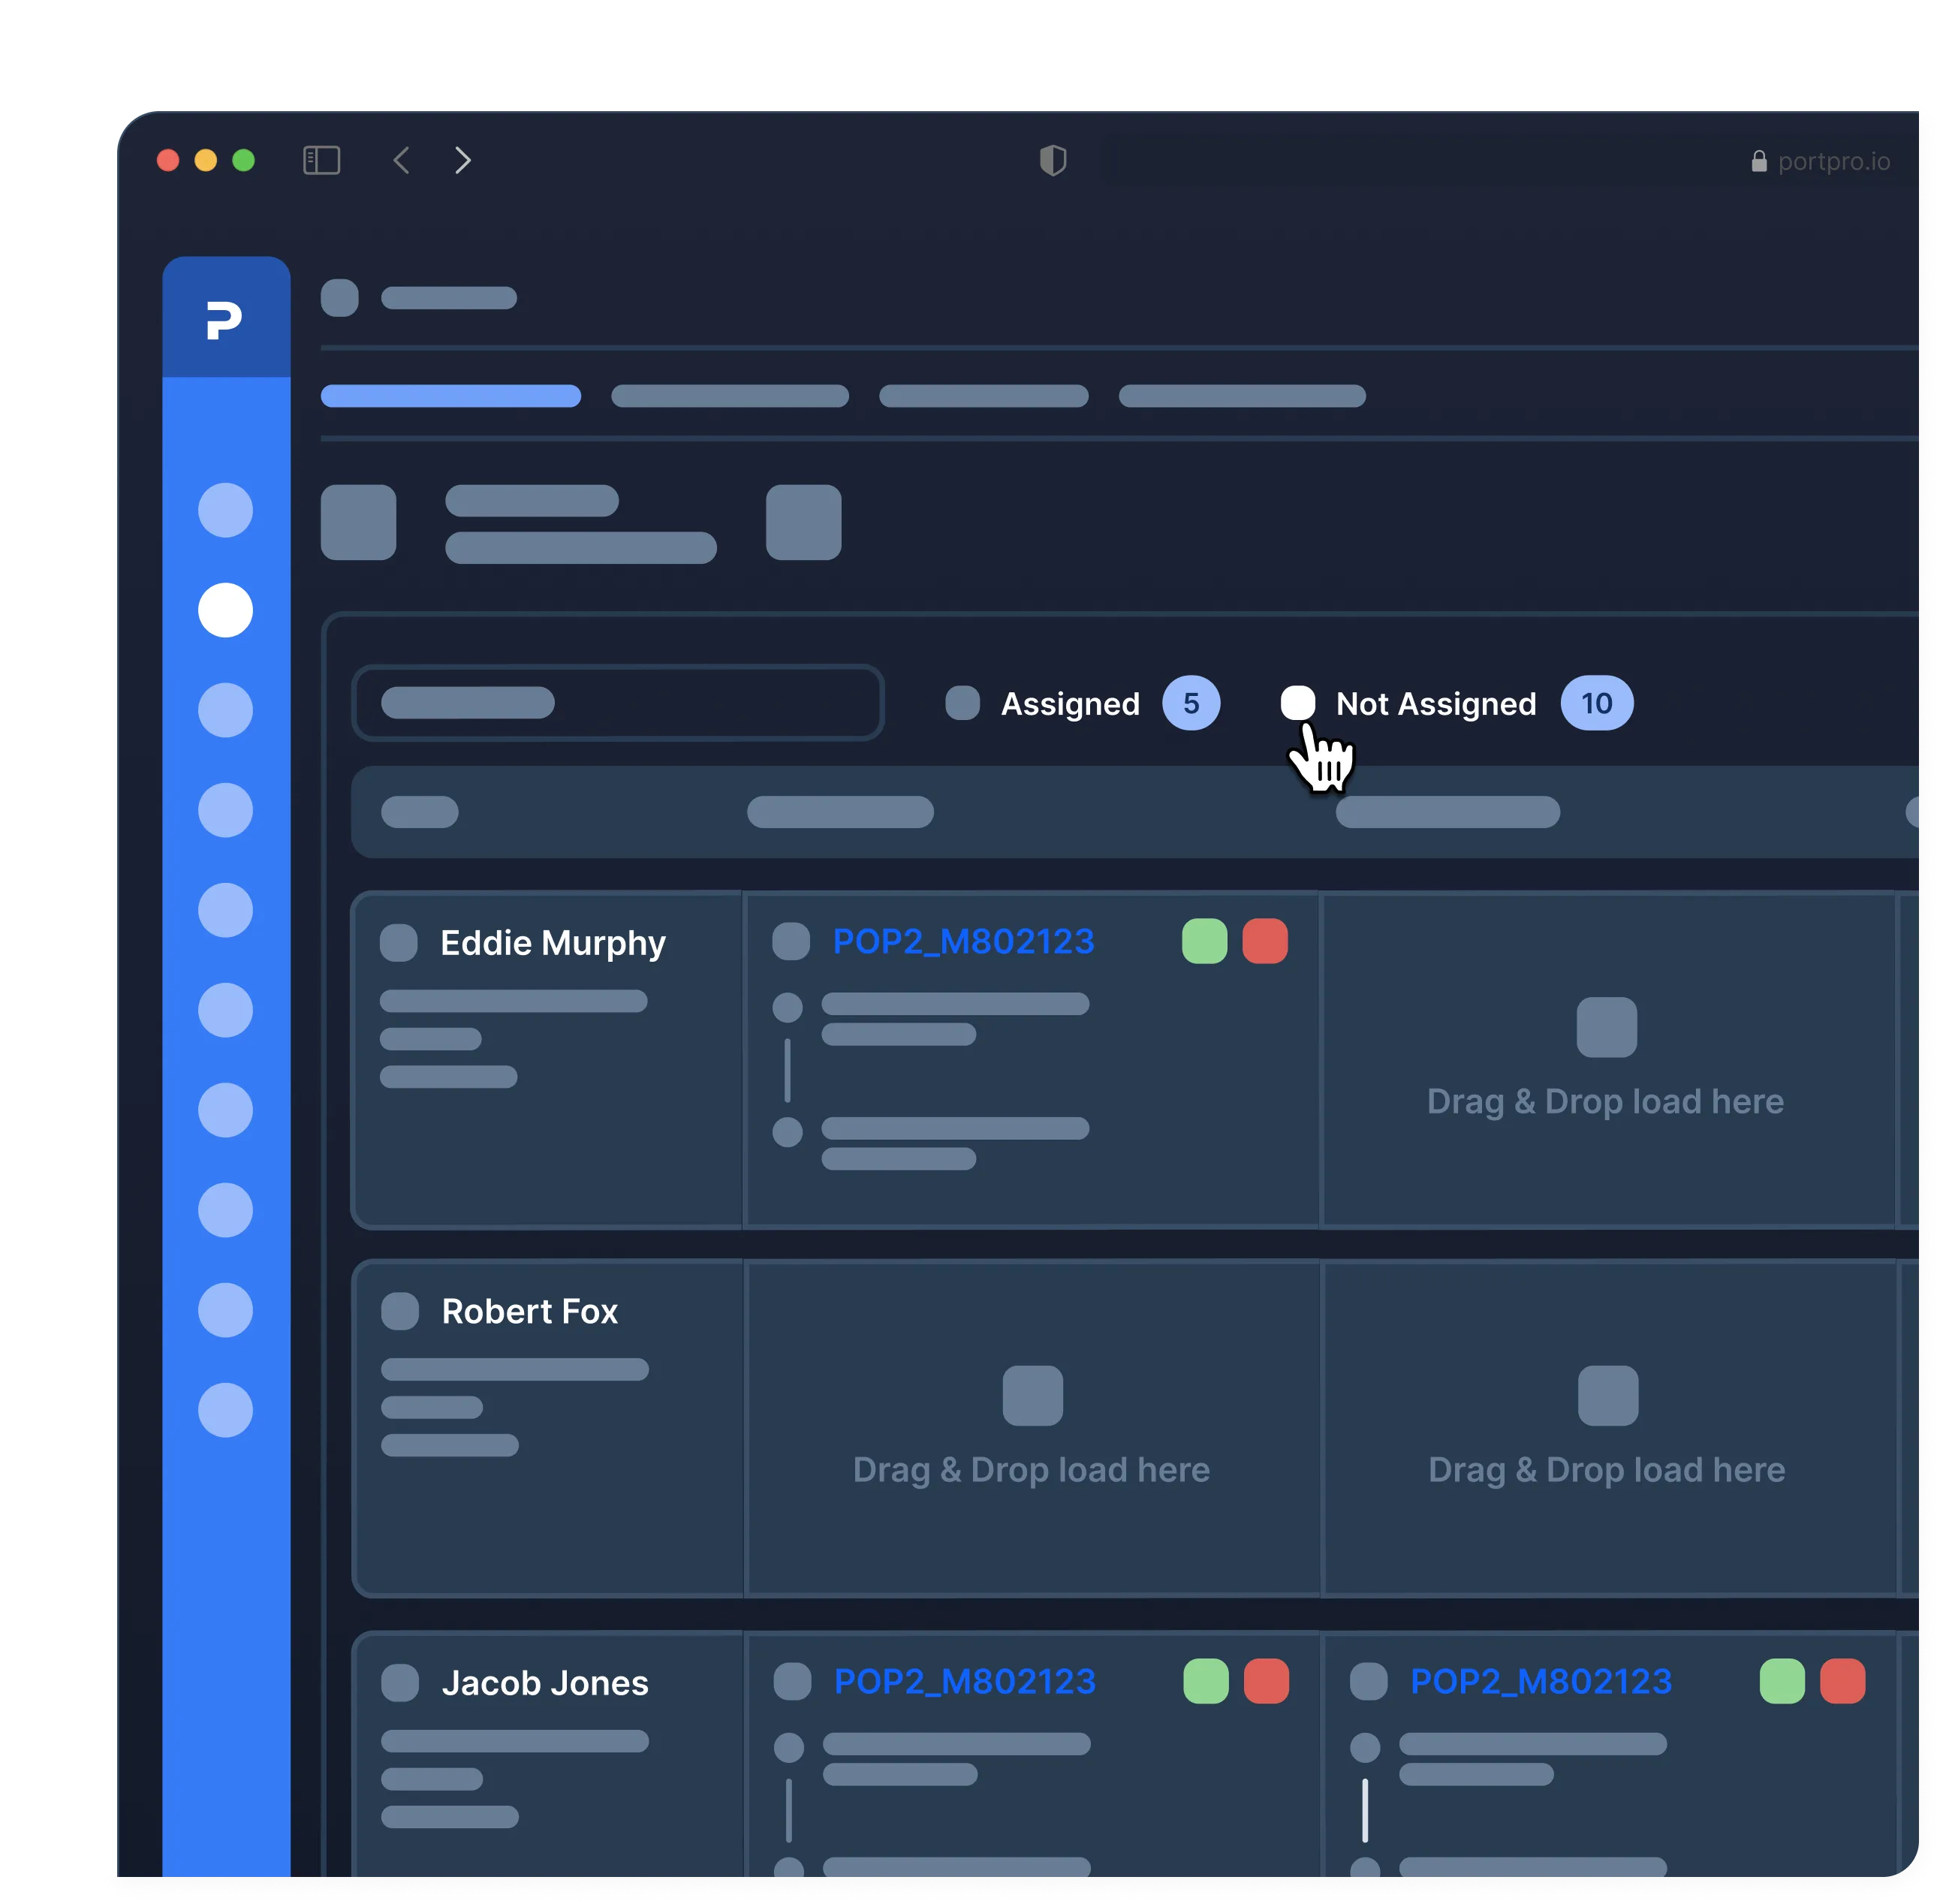Select the Jacob Jones checkbox

click(x=399, y=1682)
